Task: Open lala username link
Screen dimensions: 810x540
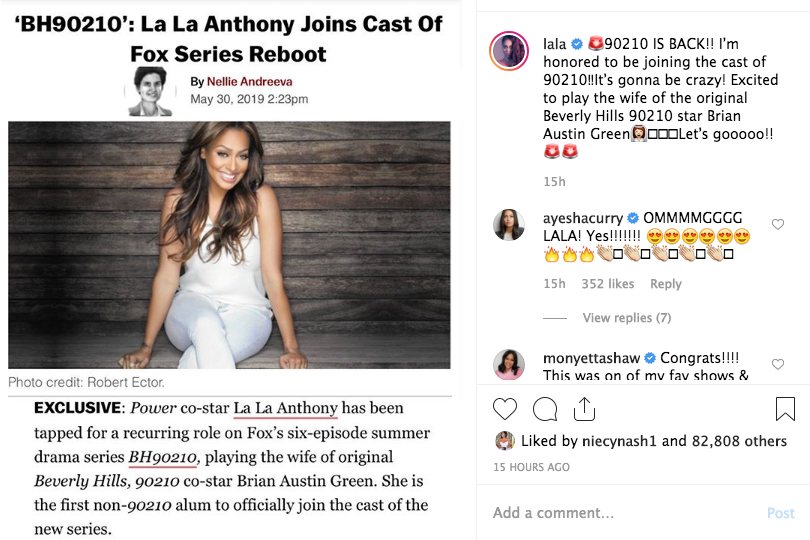Action: [554, 44]
